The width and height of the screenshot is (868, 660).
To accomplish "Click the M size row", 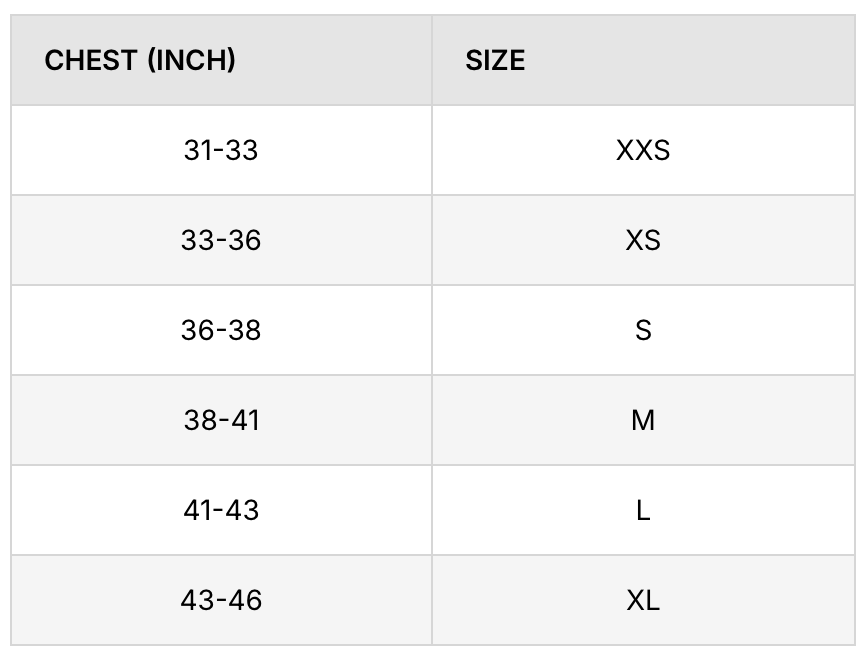I will tap(433, 420).
